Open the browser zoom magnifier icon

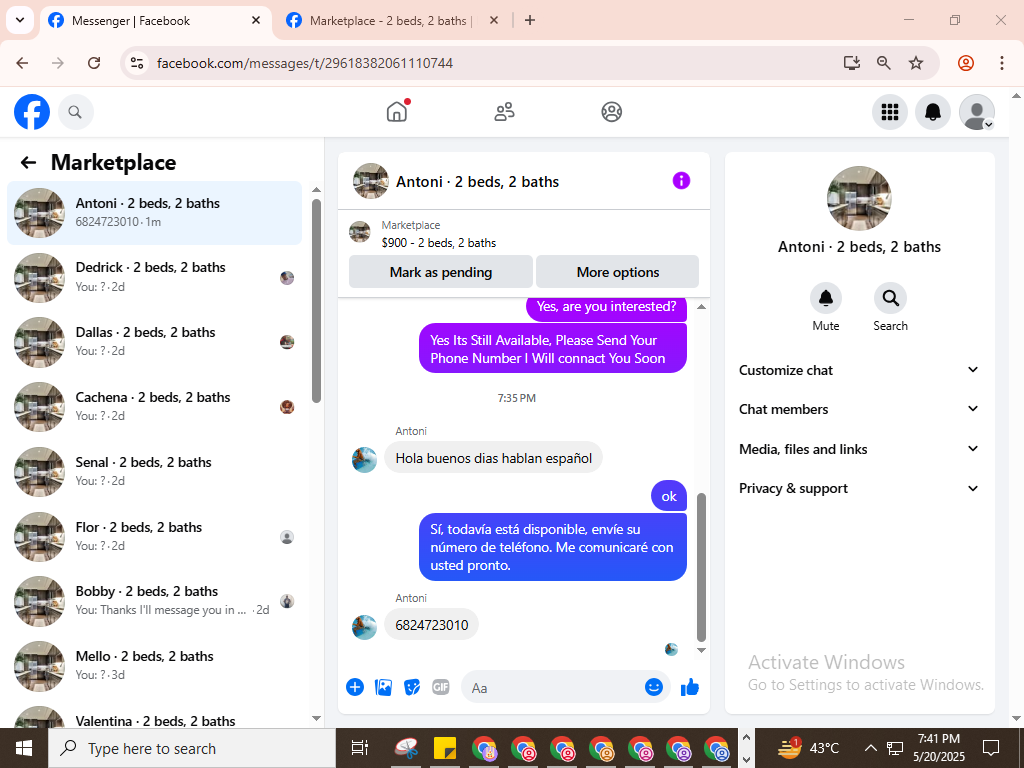click(x=883, y=63)
